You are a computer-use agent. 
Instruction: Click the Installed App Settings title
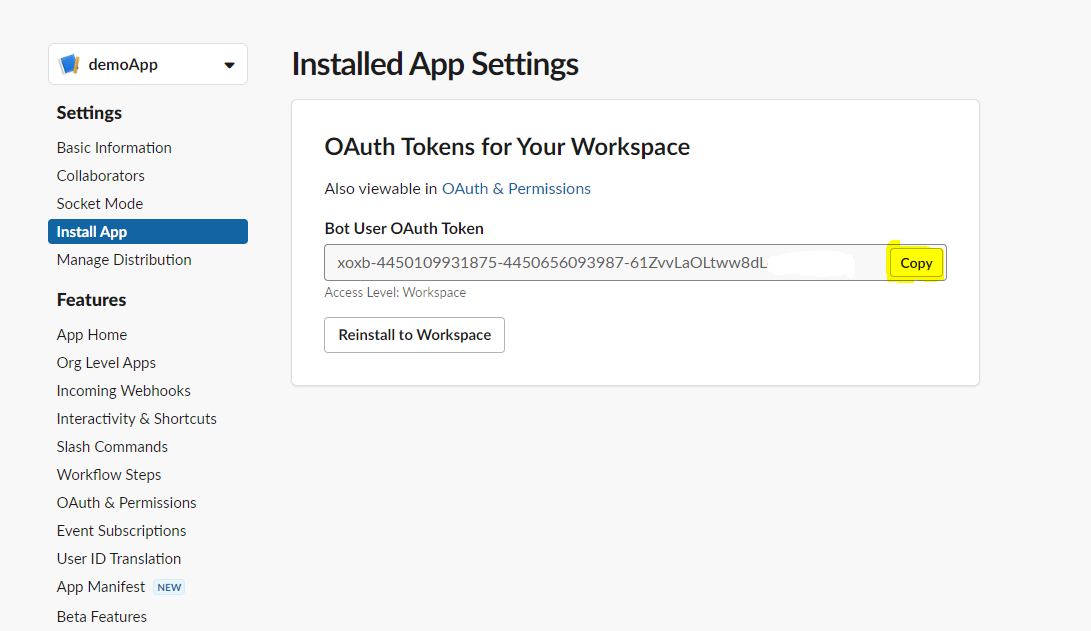tap(435, 64)
